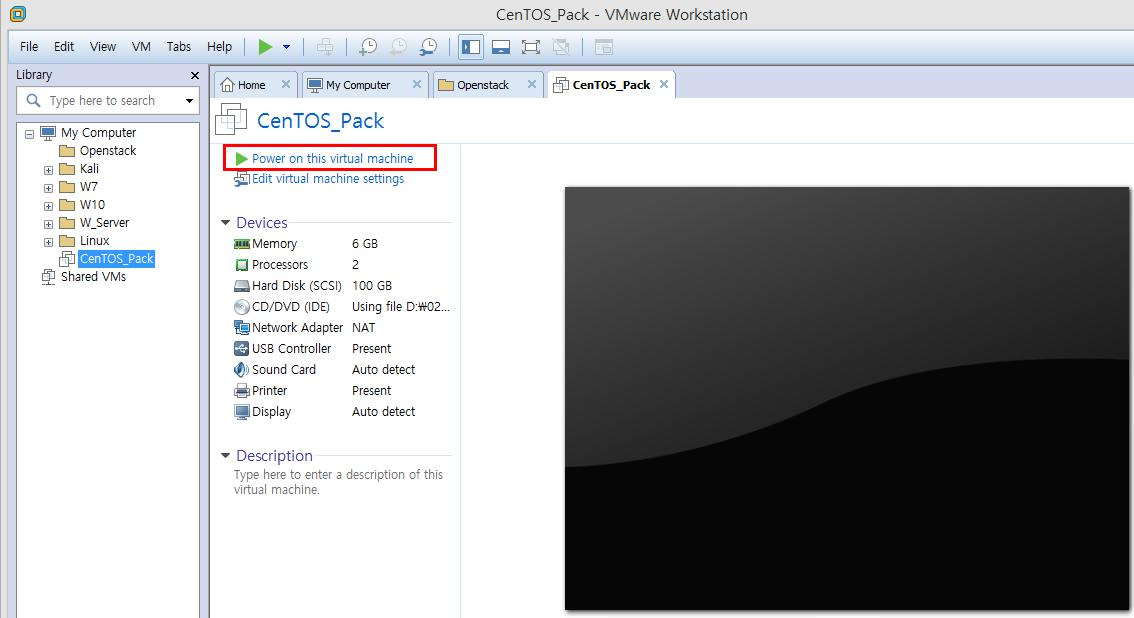
Task: Click the Unity mode toolbar icon
Action: coord(561,47)
